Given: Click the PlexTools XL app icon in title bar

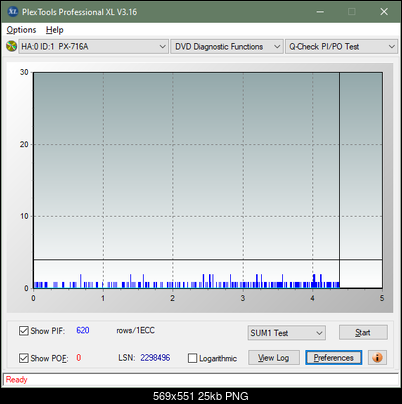Looking at the screenshot, I should click(x=13, y=12).
